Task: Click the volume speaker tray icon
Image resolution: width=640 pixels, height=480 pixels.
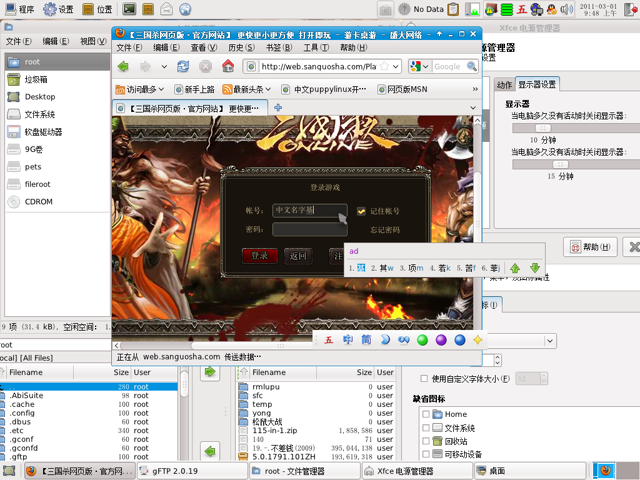Action: coord(567,9)
